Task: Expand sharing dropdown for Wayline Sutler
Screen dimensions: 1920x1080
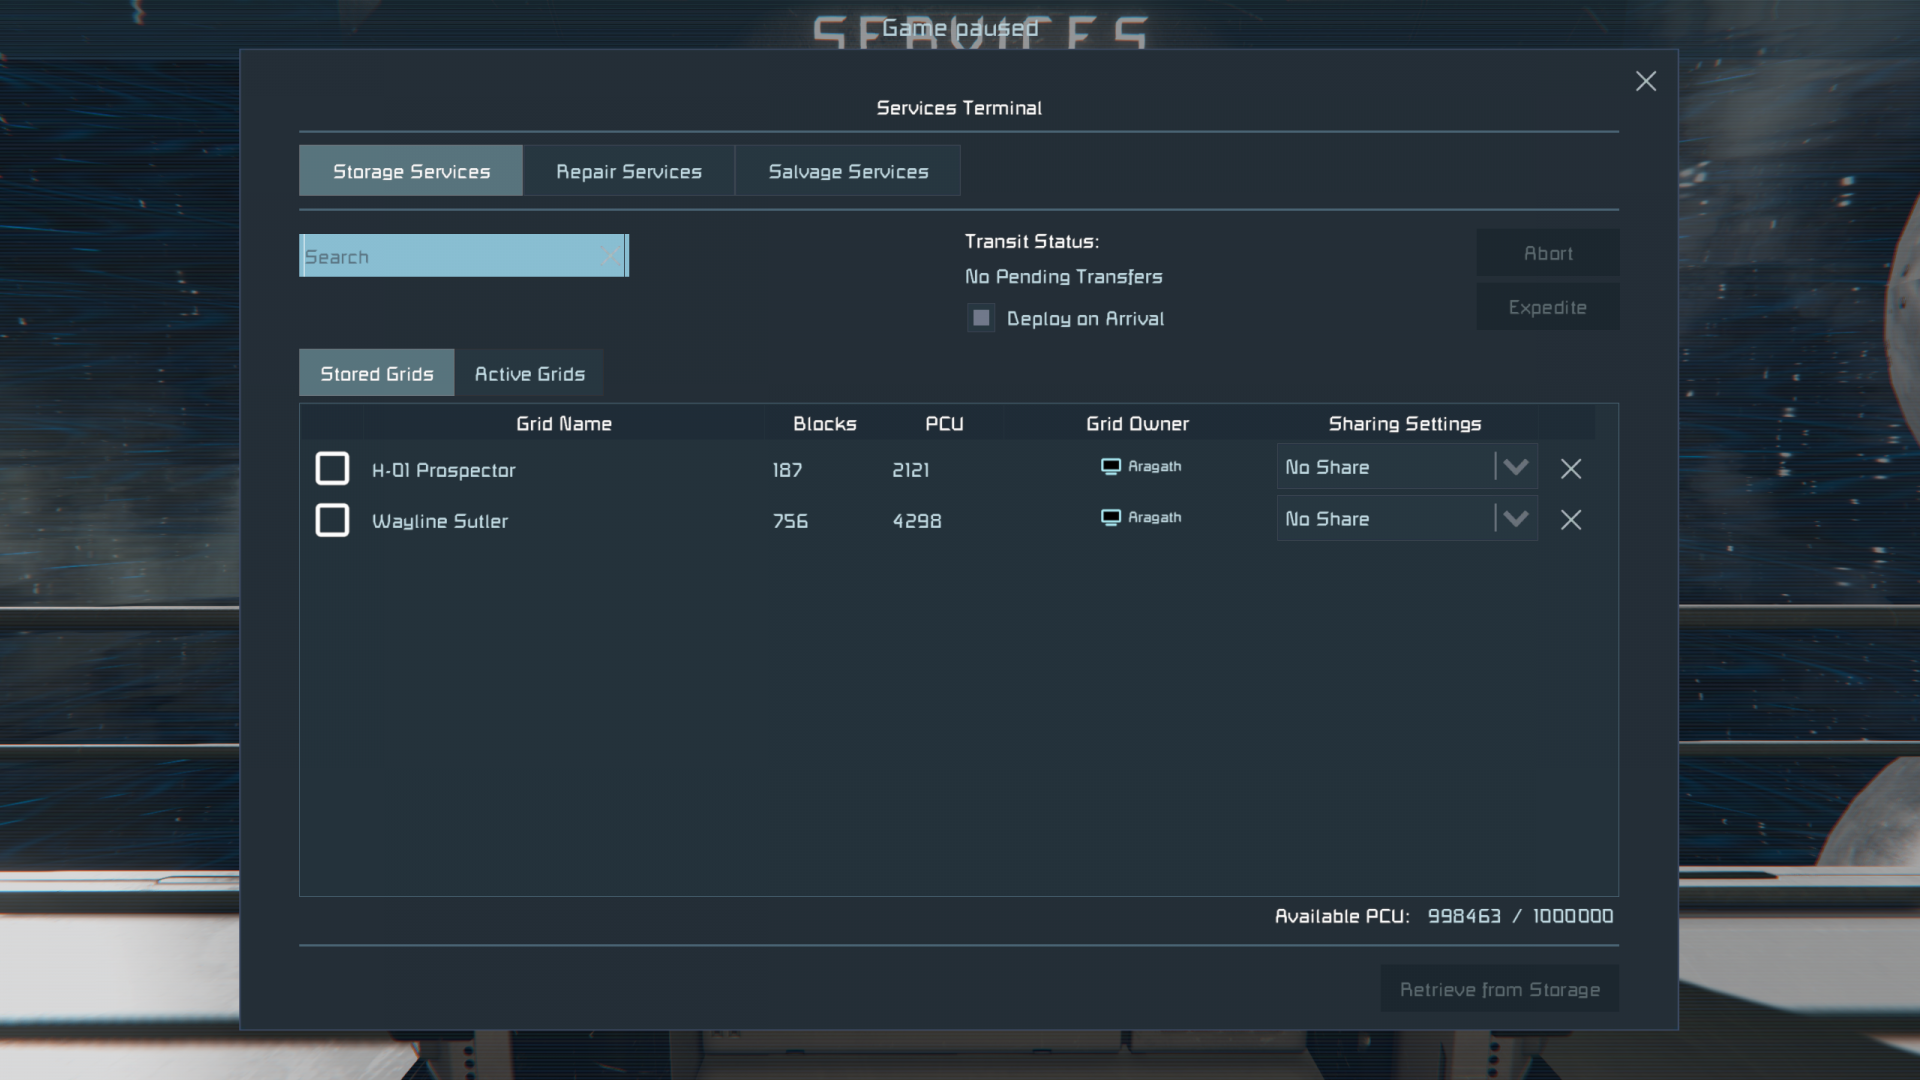Action: tap(1515, 519)
